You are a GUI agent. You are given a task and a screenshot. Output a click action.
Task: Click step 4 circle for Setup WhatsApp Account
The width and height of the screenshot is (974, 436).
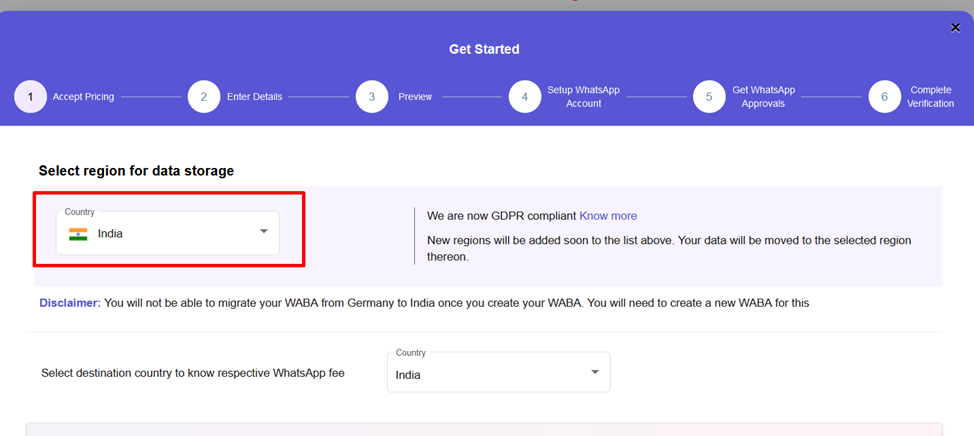pyautogui.click(x=525, y=97)
